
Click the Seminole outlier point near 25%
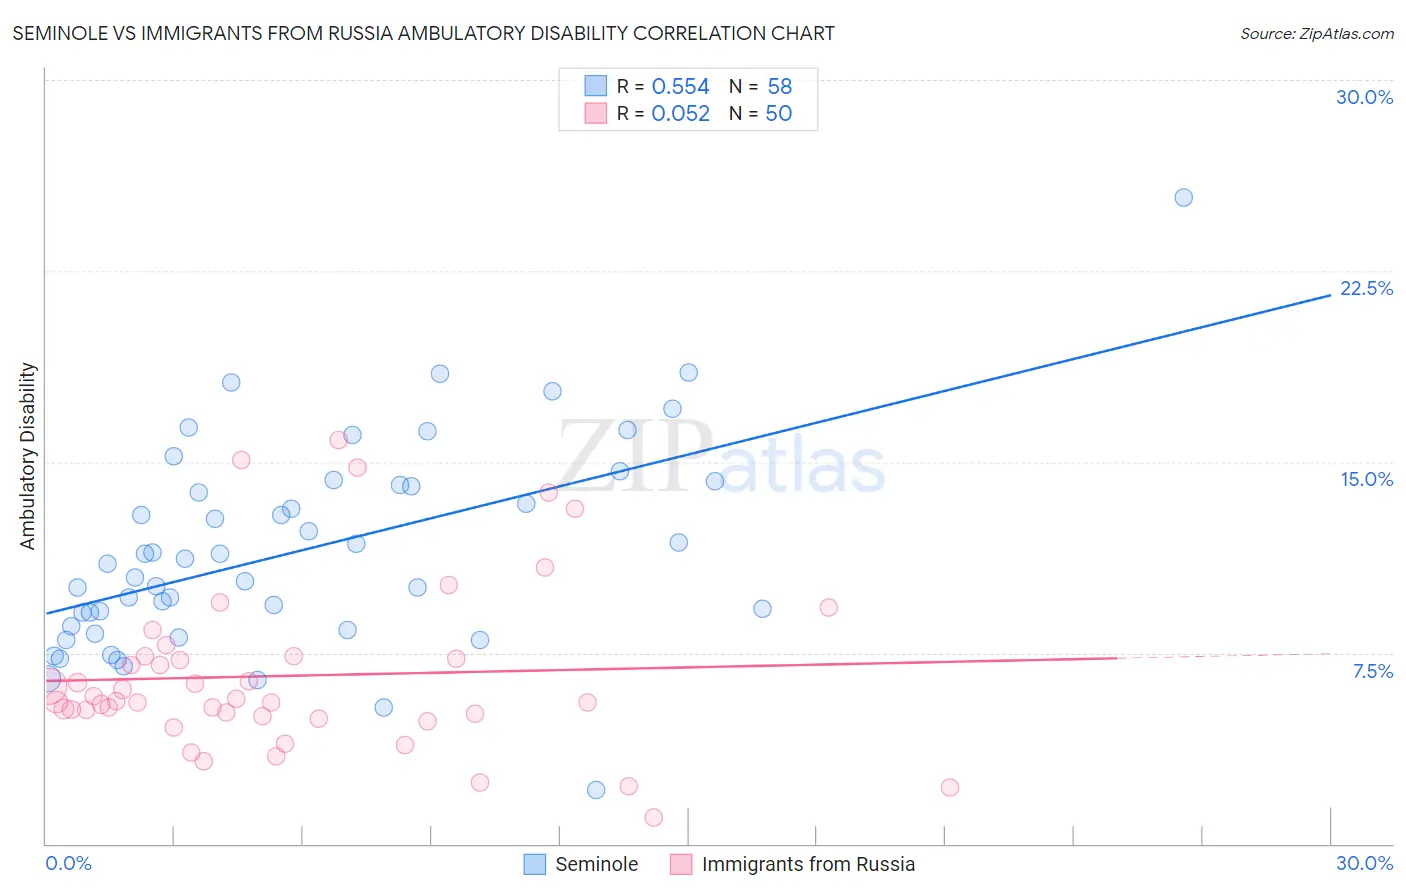click(x=1183, y=197)
